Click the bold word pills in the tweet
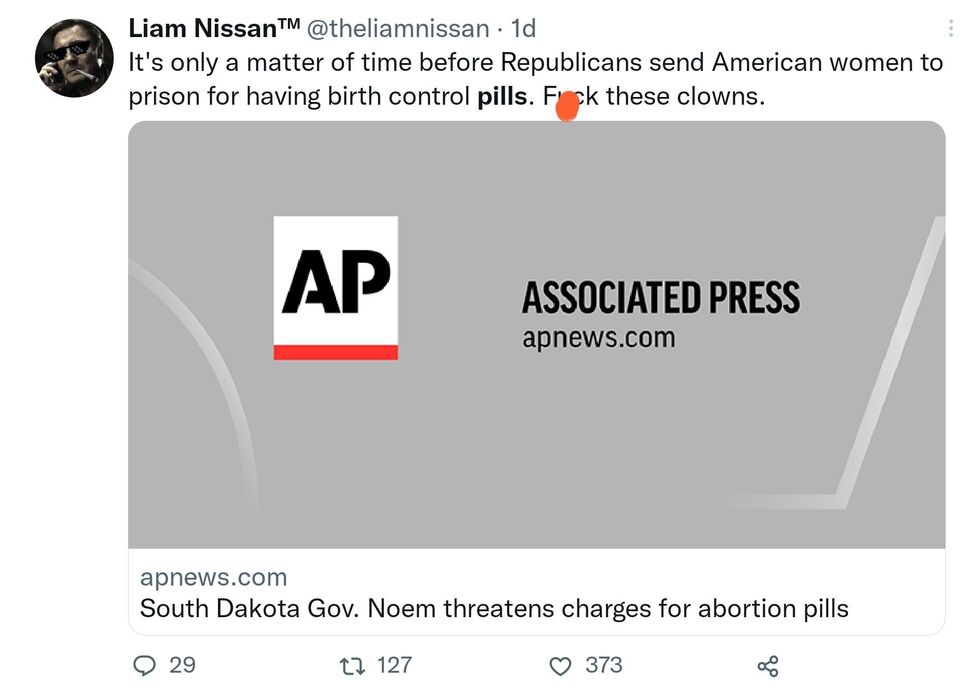980x692 pixels. (x=502, y=97)
